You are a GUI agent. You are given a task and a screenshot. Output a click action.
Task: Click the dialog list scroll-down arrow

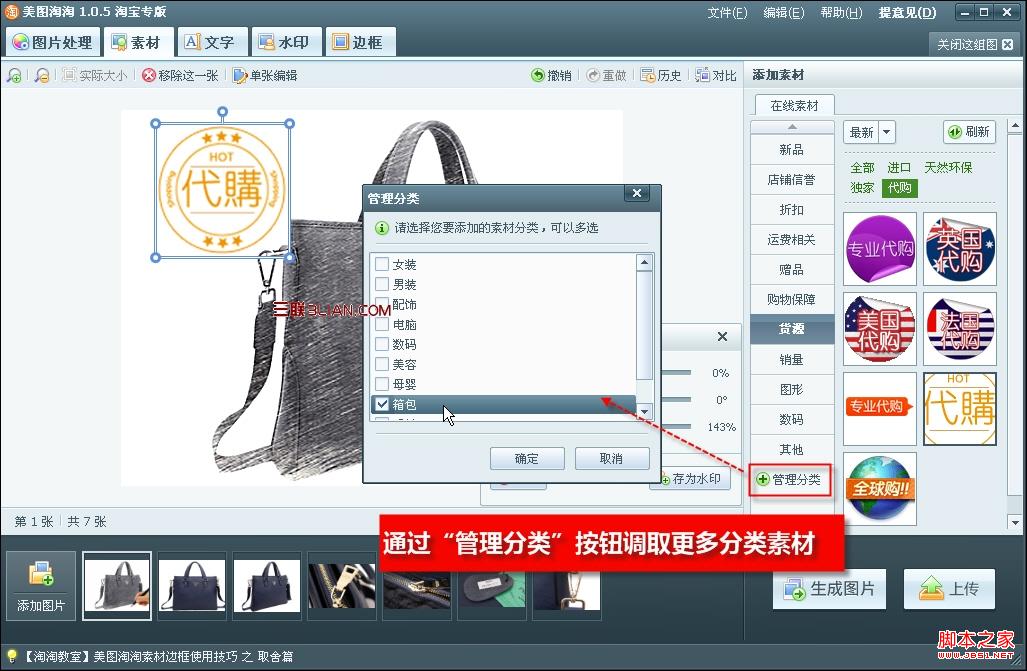pos(644,412)
